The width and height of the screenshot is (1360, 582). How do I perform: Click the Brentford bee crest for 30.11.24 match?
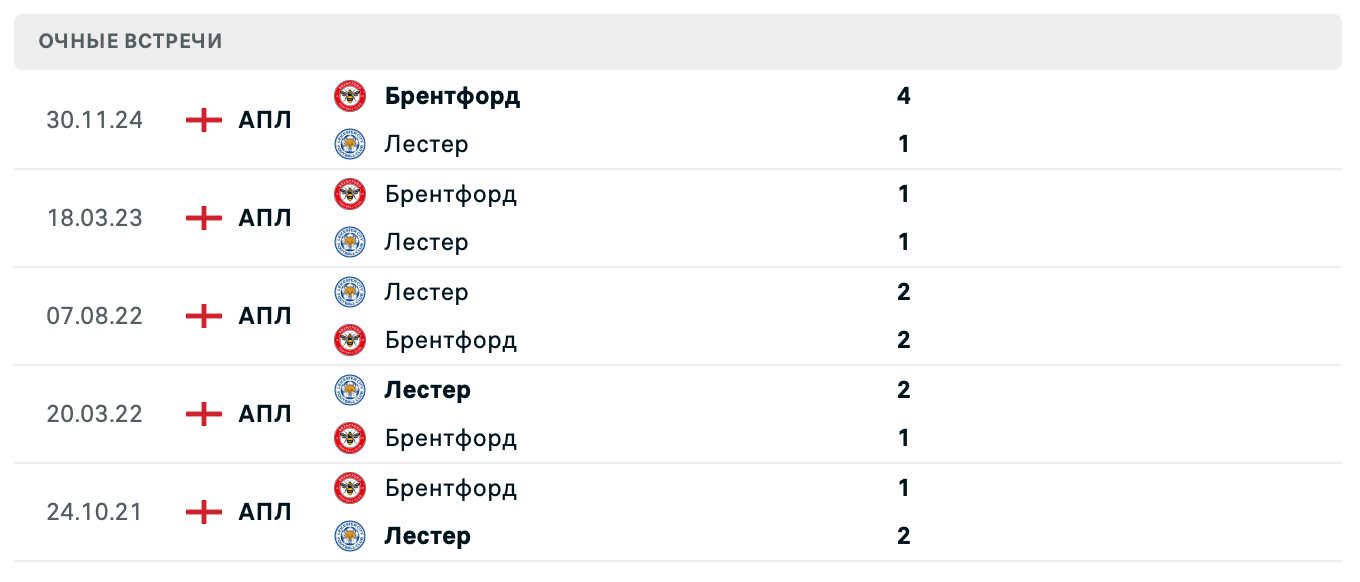click(x=350, y=96)
